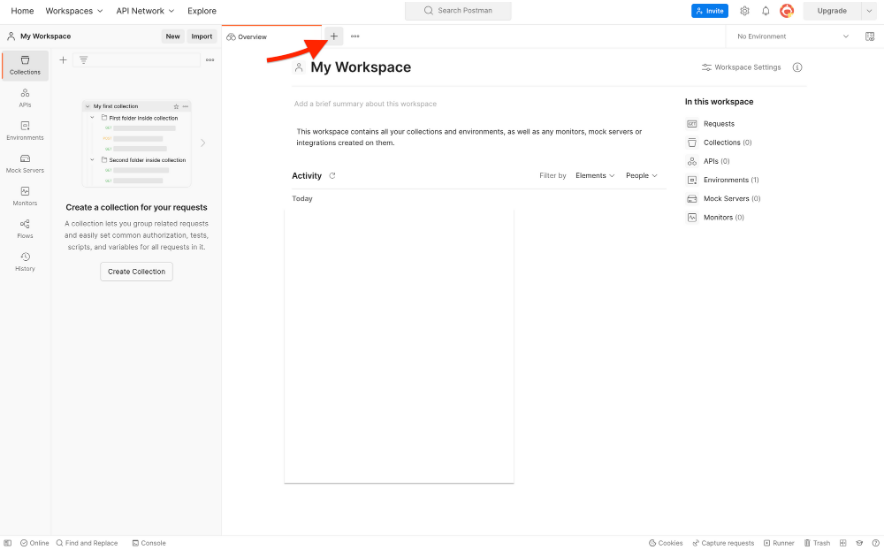
Task: Open Workspace Settings
Action: 741,67
